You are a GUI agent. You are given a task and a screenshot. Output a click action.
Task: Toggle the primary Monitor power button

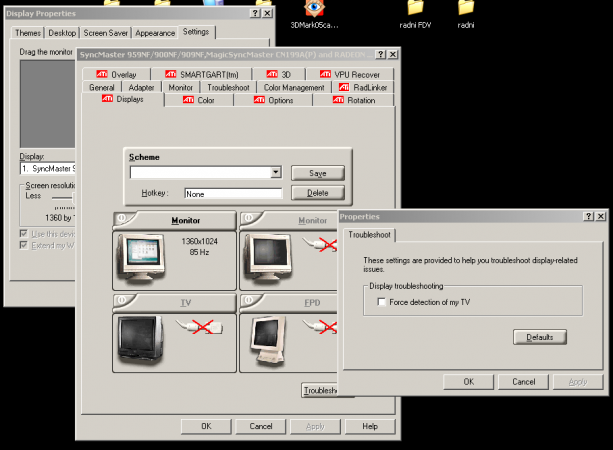tap(122, 218)
